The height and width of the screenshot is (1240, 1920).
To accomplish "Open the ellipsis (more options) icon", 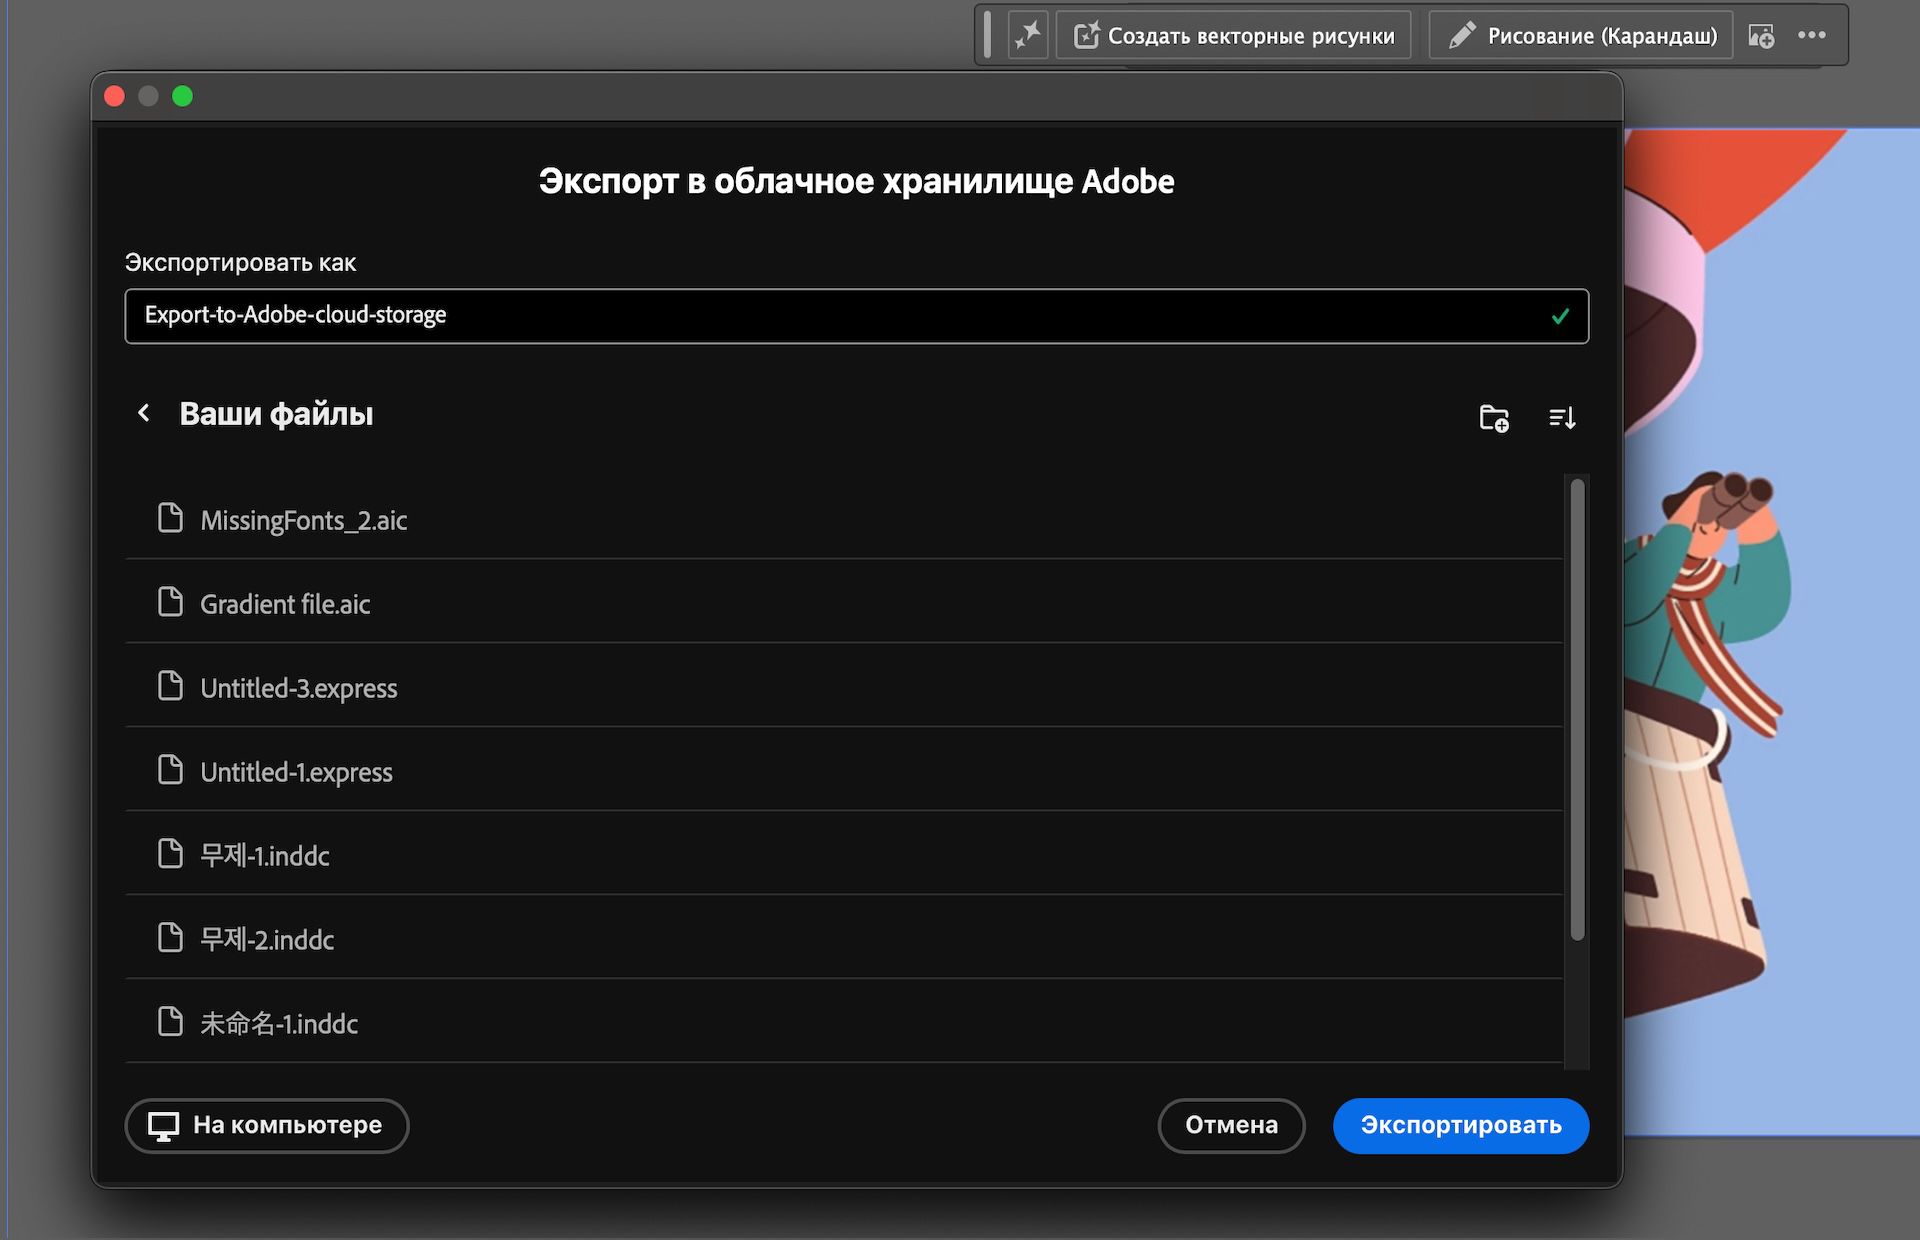I will tap(1811, 35).
